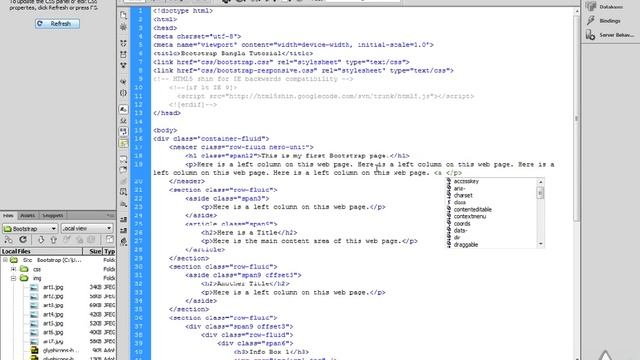Toggle Word Wrap icon in coding toolbar
Image resolution: width=640 pixels, height=360 pixels.
click(x=123, y=131)
